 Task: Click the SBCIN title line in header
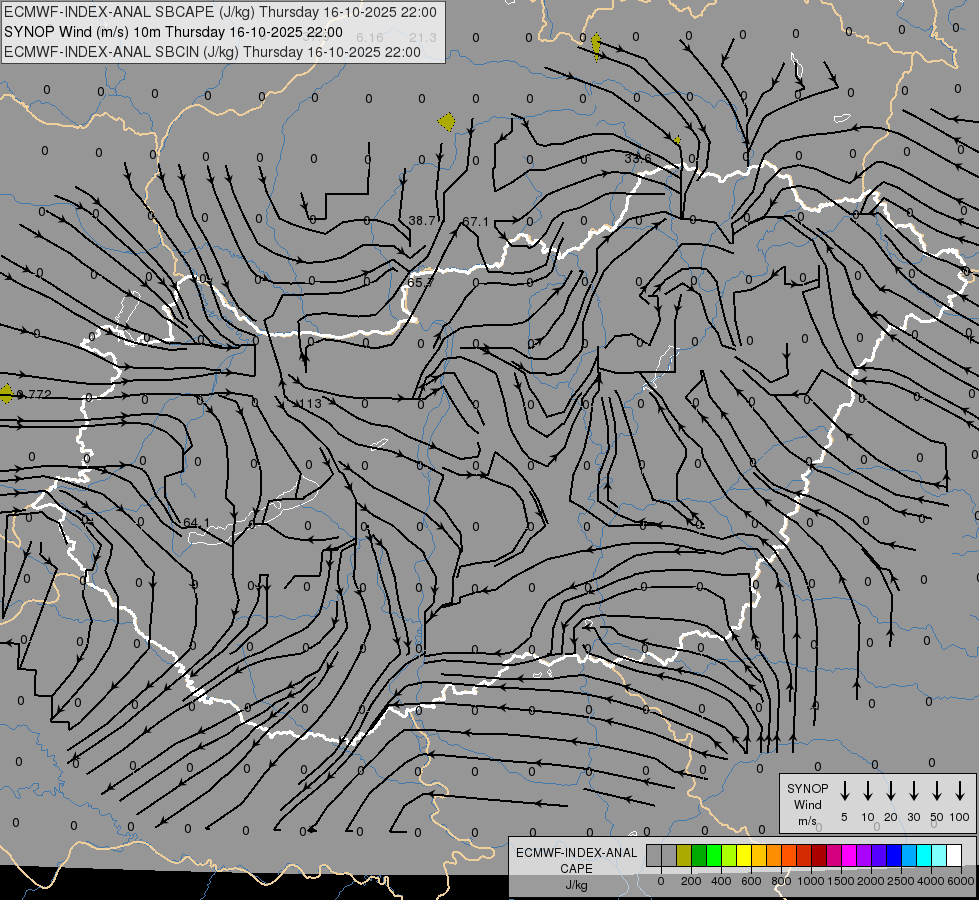pyautogui.click(x=212, y=52)
